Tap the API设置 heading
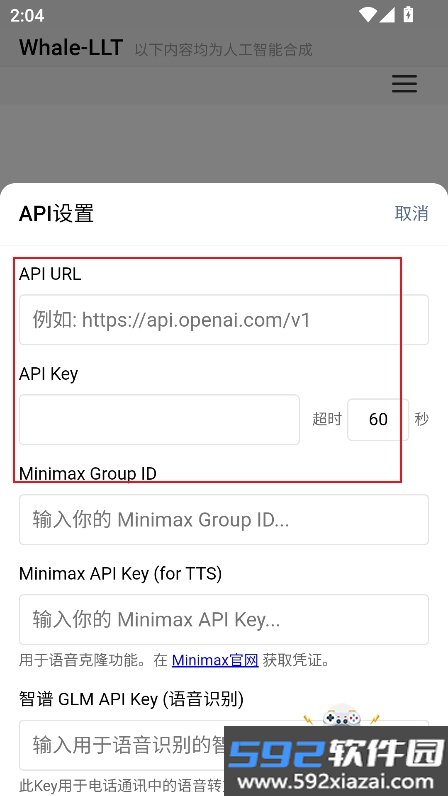 [56, 213]
